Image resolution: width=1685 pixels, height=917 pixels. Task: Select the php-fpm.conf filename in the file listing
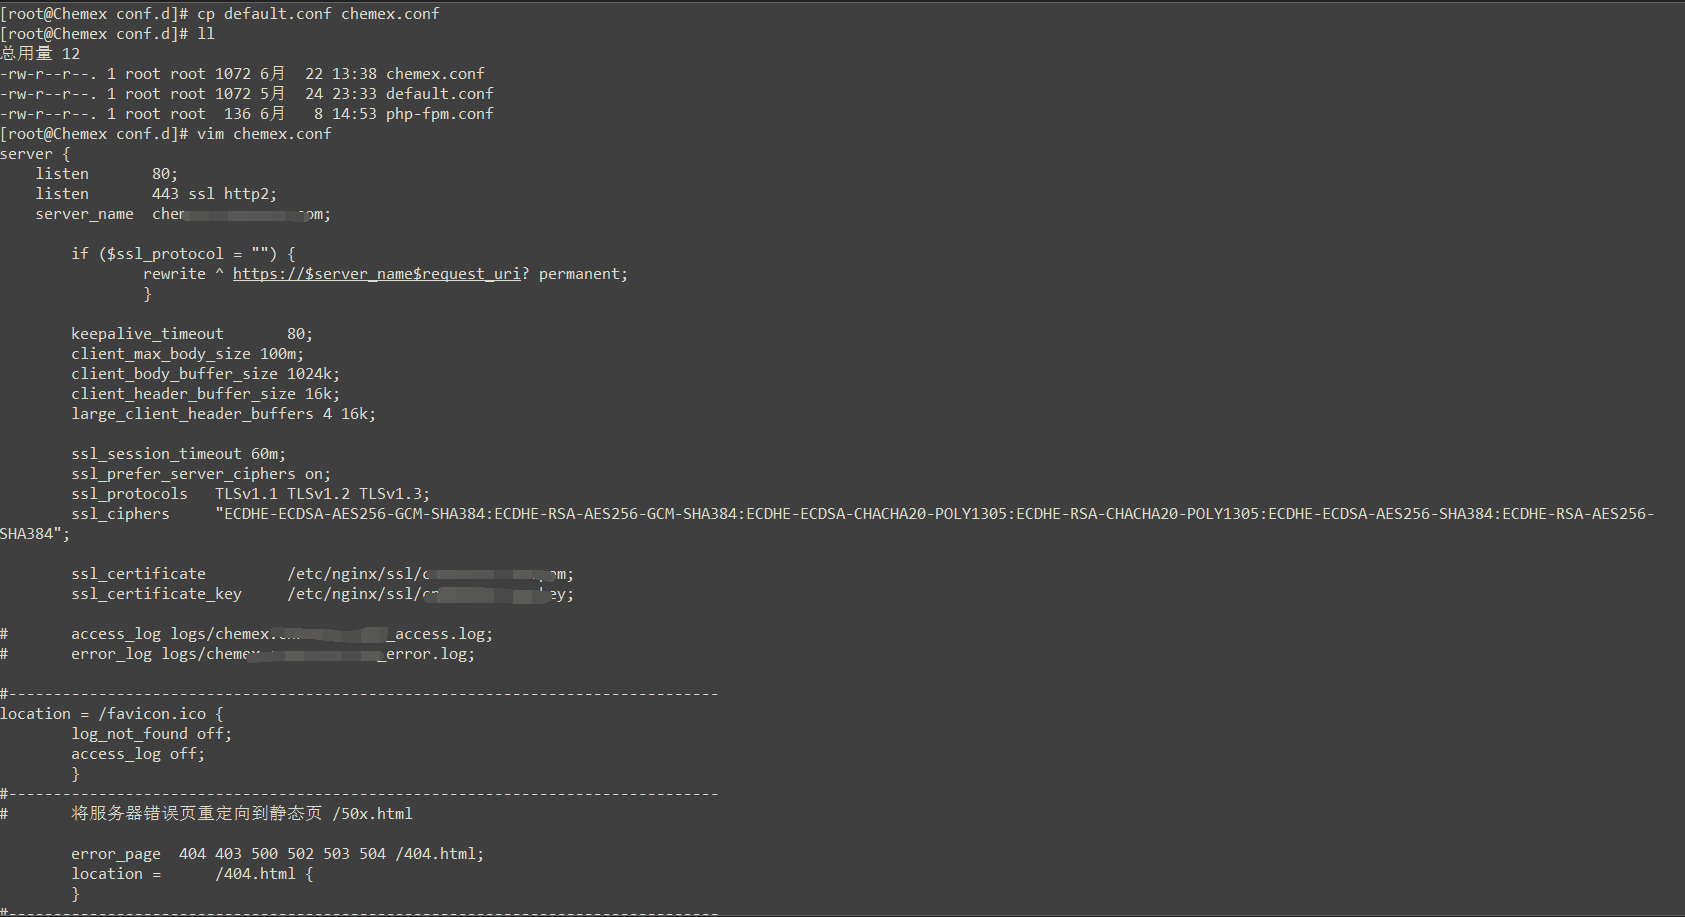click(x=440, y=114)
